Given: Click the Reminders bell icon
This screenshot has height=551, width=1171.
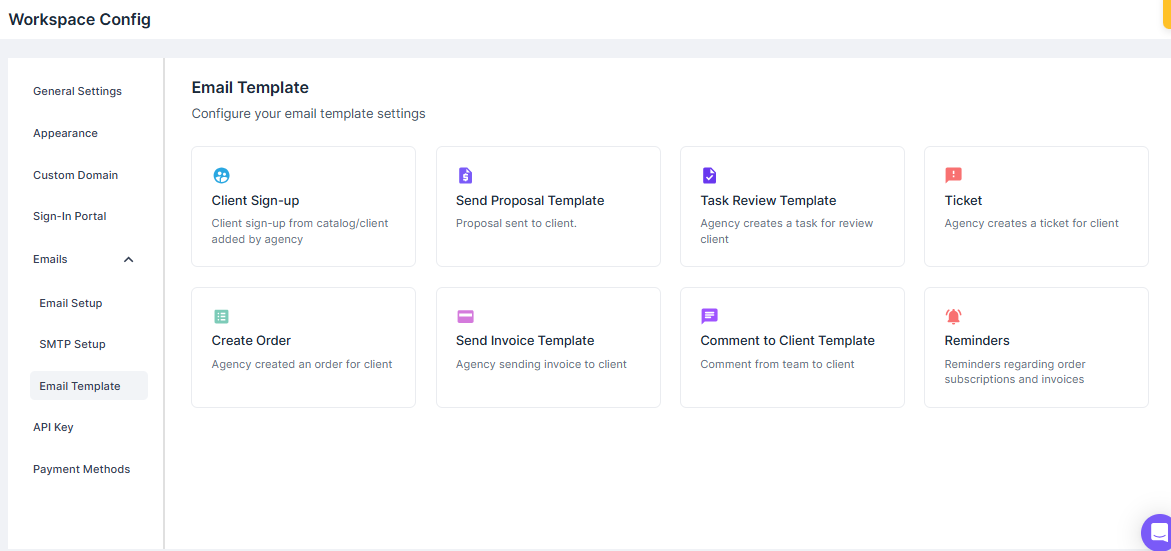Looking at the screenshot, I should (x=953, y=316).
